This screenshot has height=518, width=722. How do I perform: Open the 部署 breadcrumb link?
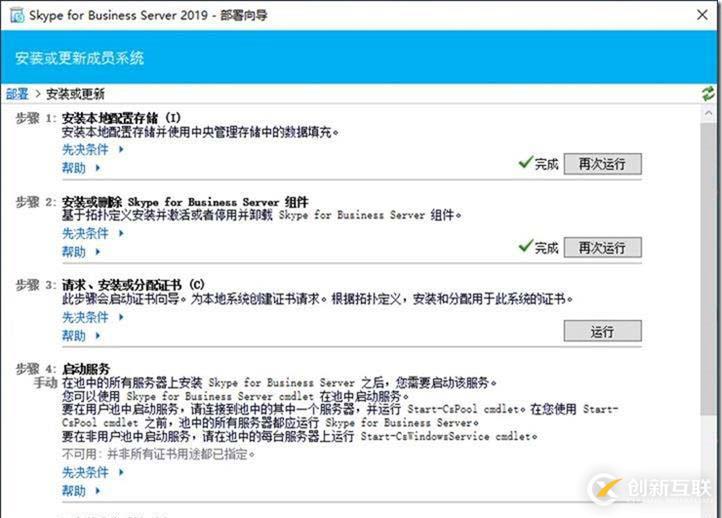tap(17, 94)
